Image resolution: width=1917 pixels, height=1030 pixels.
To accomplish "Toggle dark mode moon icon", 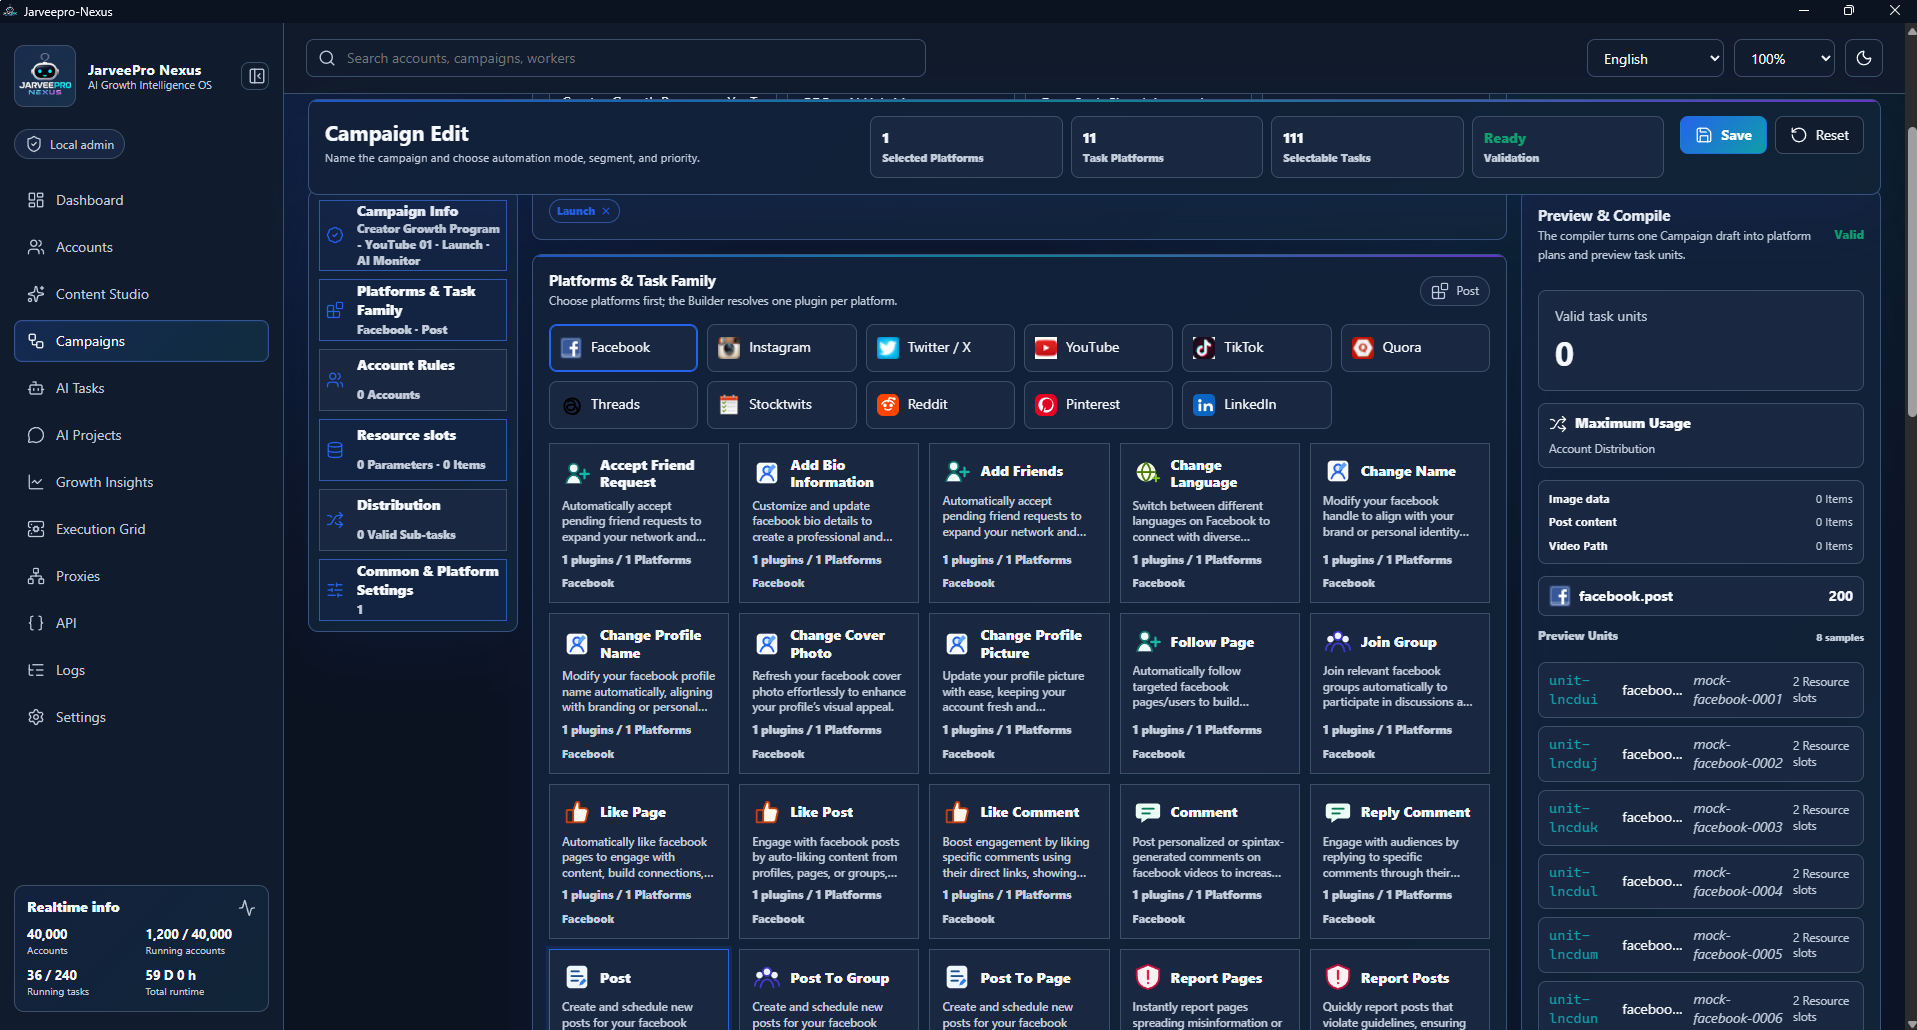I will (1864, 58).
